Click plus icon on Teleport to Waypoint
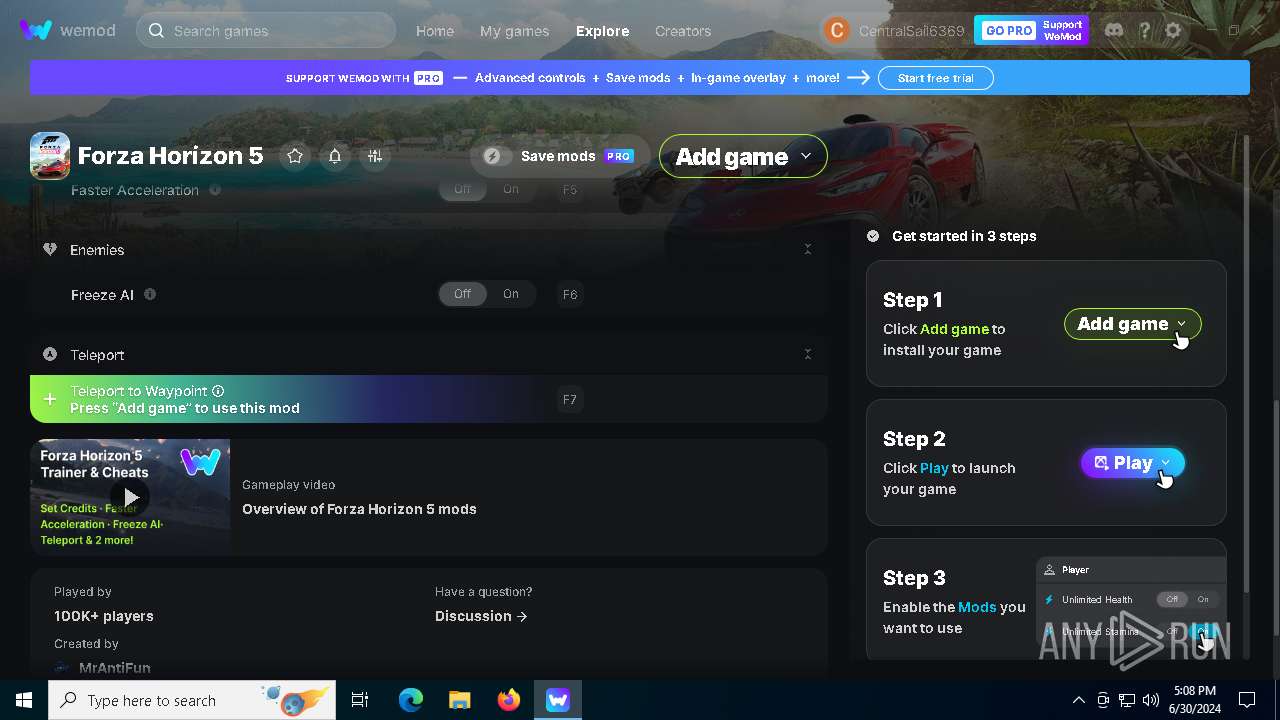1280x720 pixels. [x=50, y=399]
